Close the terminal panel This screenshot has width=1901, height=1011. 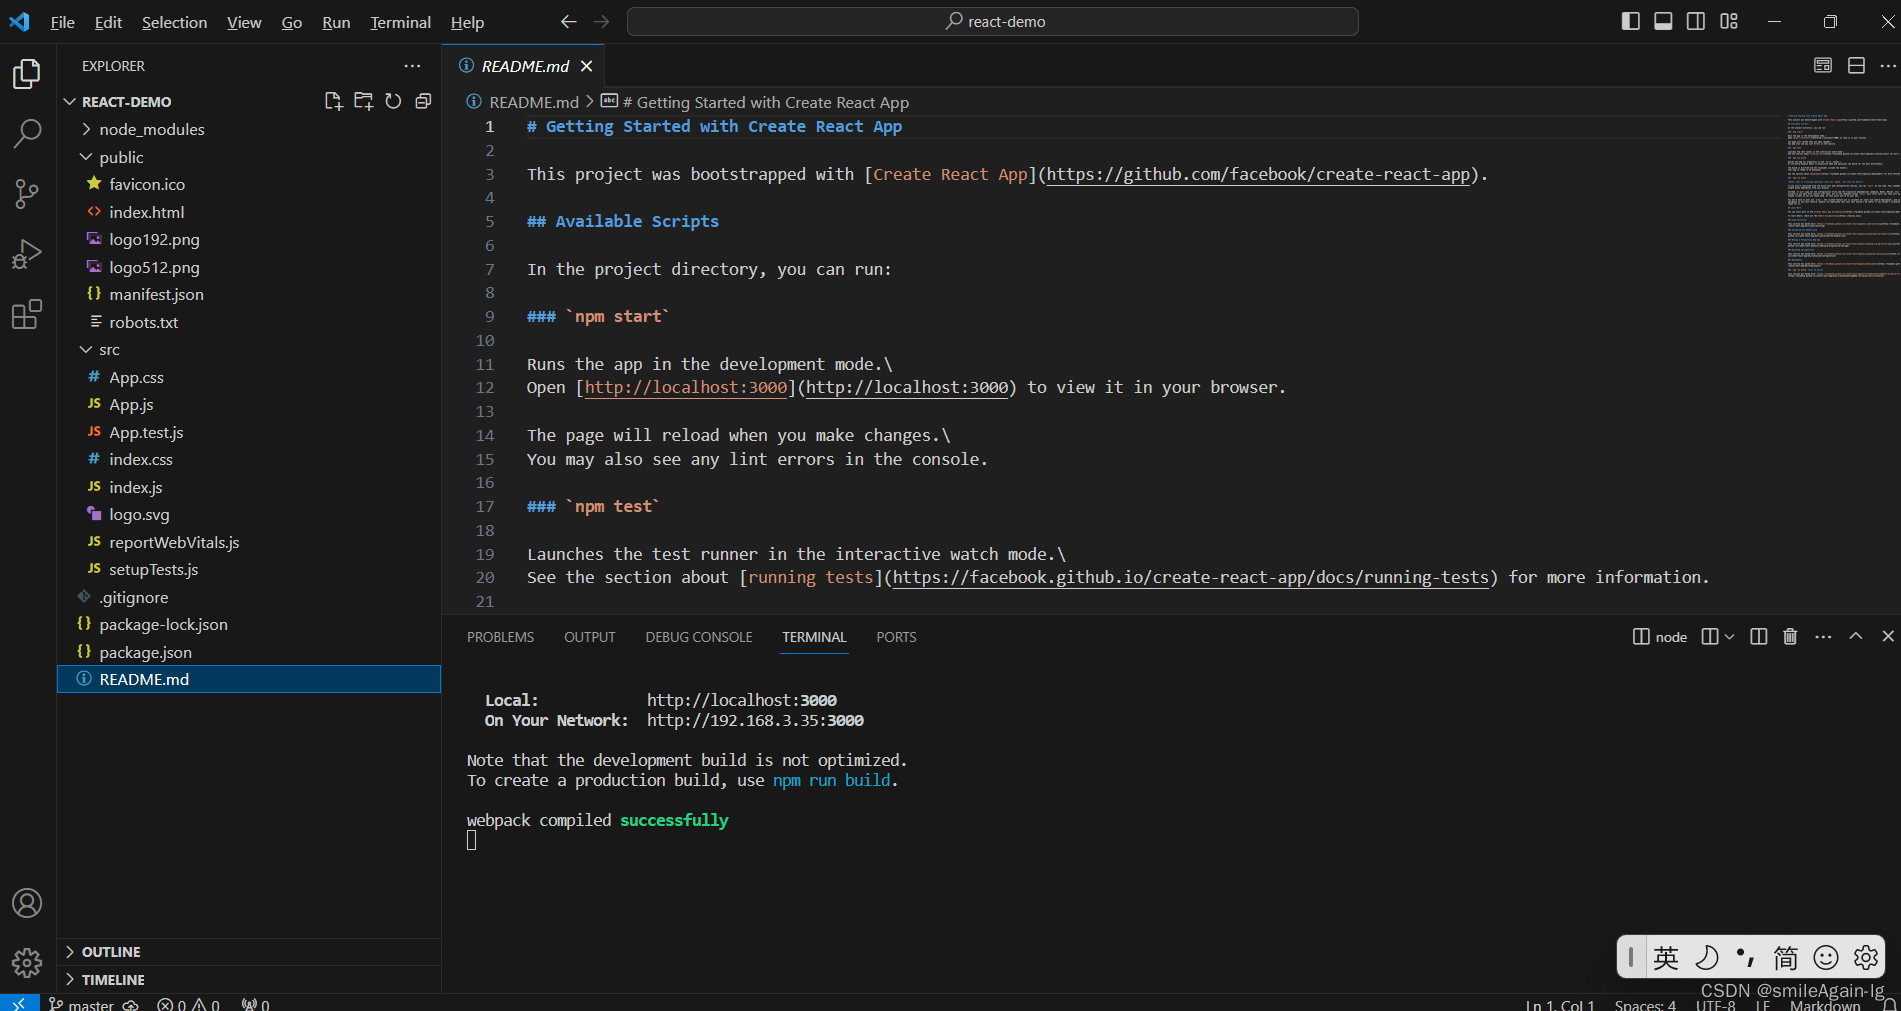click(x=1887, y=637)
